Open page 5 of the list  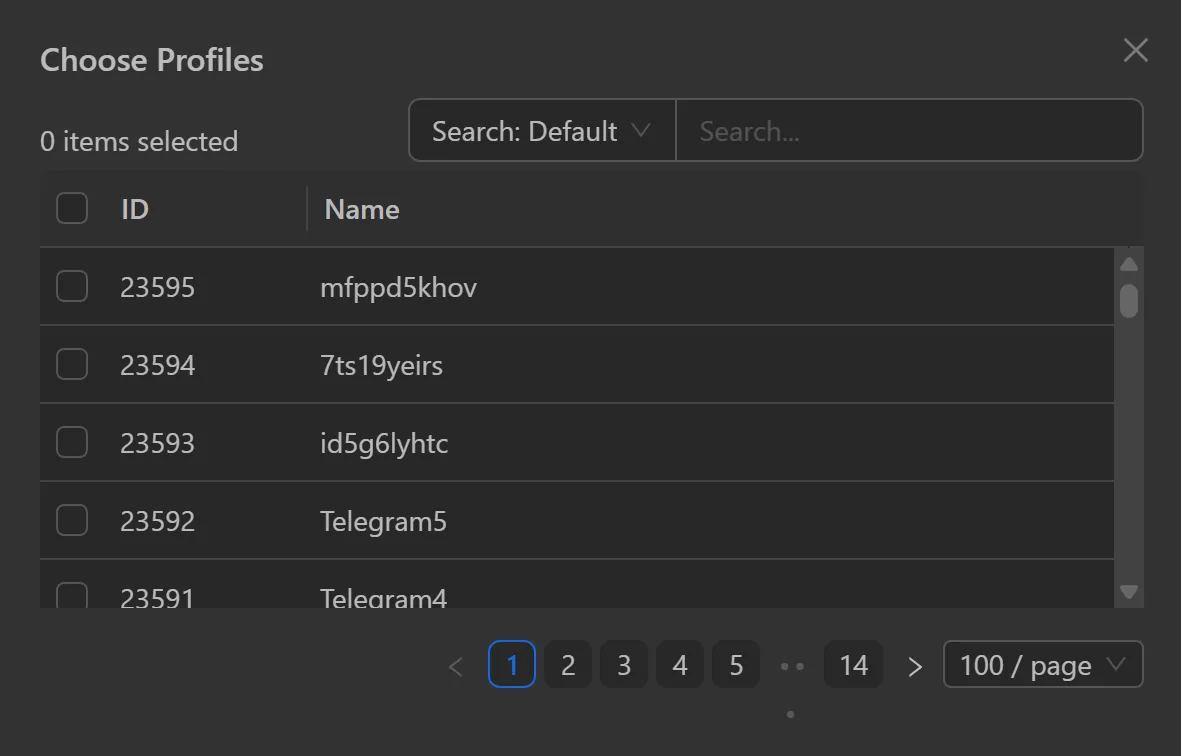pos(736,664)
